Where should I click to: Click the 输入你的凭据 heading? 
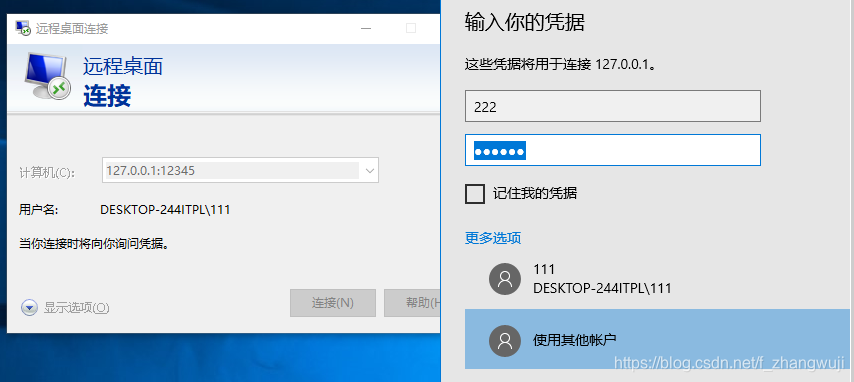point(524,23)
